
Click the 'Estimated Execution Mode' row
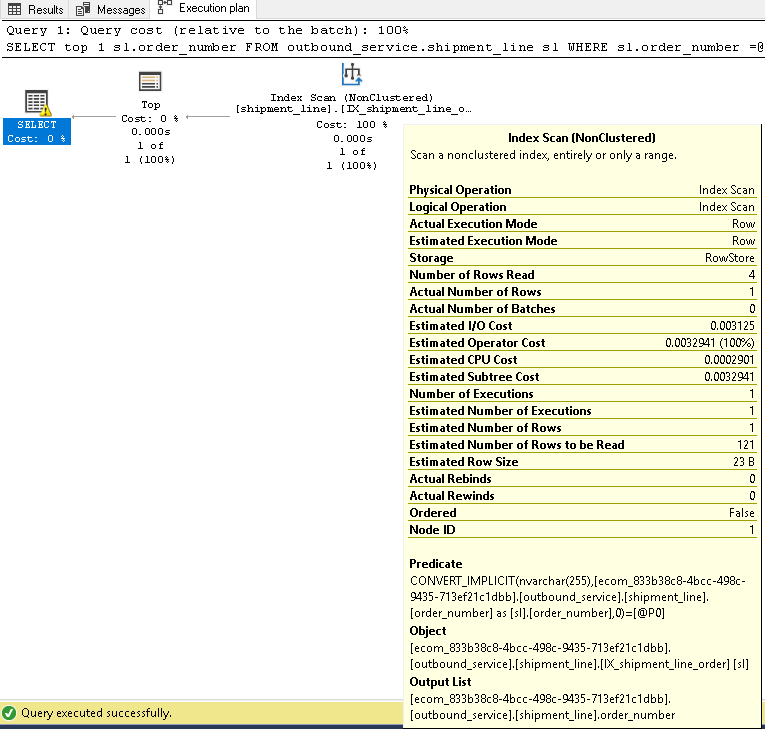[582, 241]
